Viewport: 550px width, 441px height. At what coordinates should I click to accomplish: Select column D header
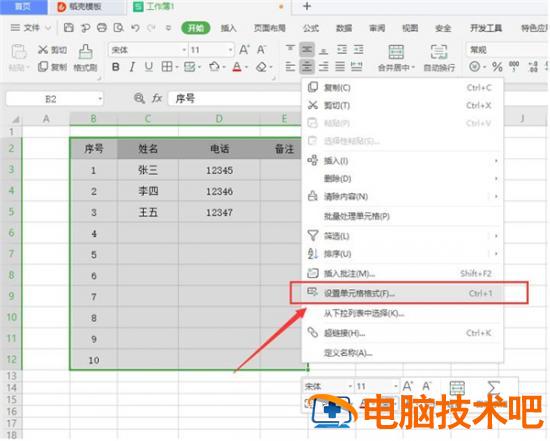coord(219,119)
